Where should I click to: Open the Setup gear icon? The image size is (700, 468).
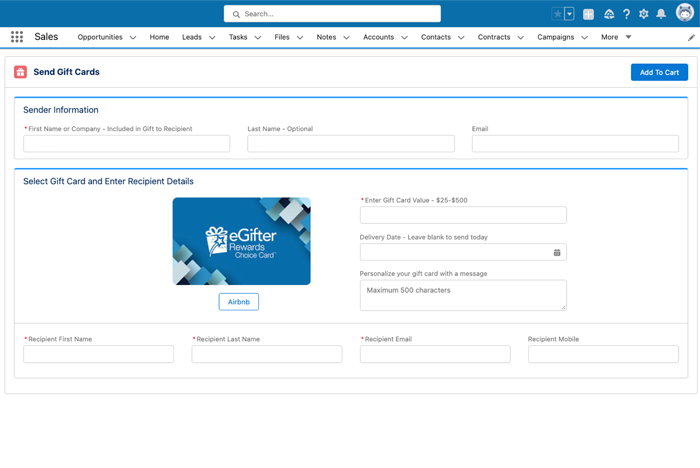tap(643, 14)
